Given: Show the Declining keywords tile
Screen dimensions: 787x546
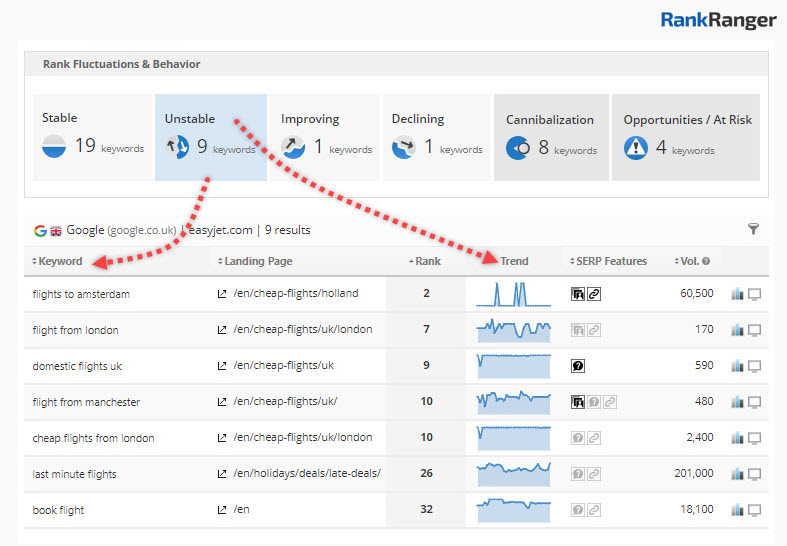Looking at the screenshot, I should click(x=436, y=138).
